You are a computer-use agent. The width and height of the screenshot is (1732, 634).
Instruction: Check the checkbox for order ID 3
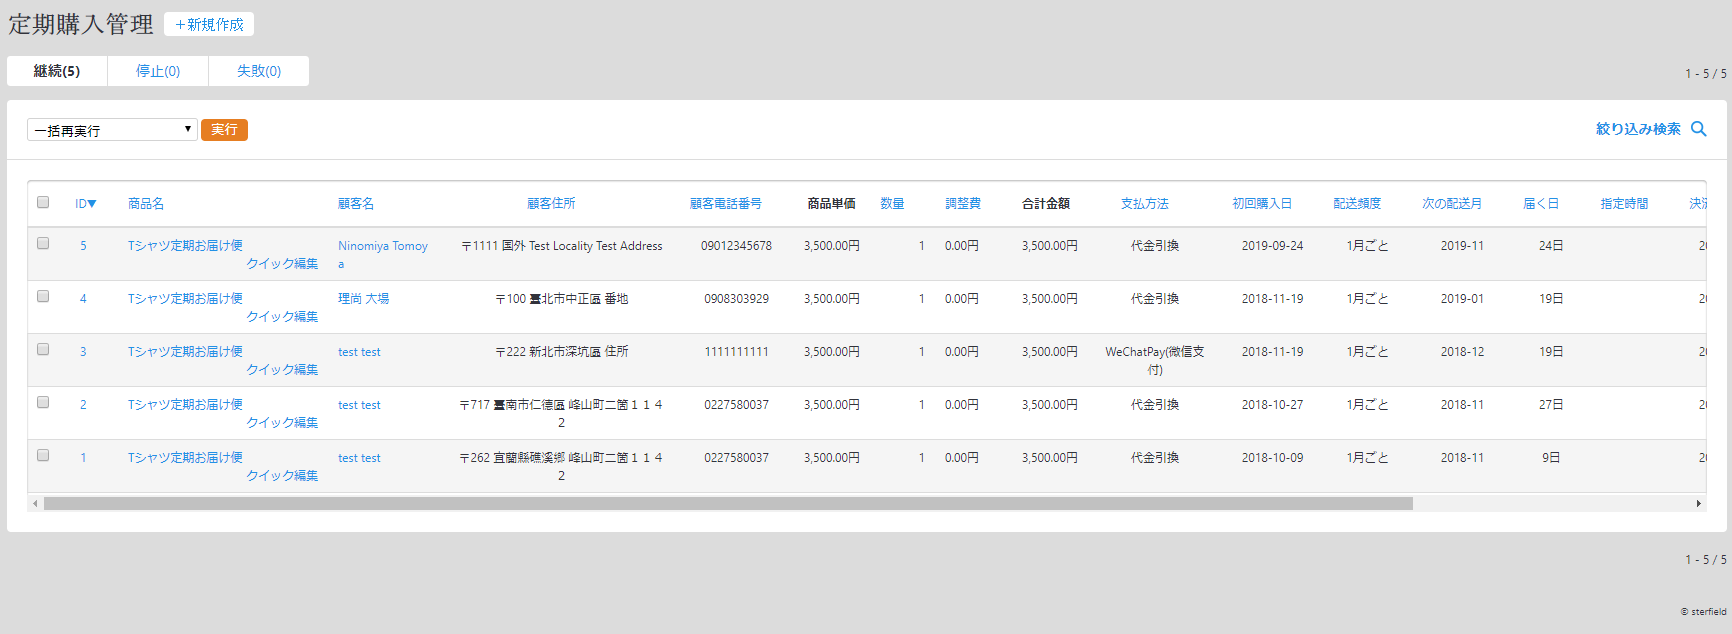pyautogui.click(x=43, y=349)
